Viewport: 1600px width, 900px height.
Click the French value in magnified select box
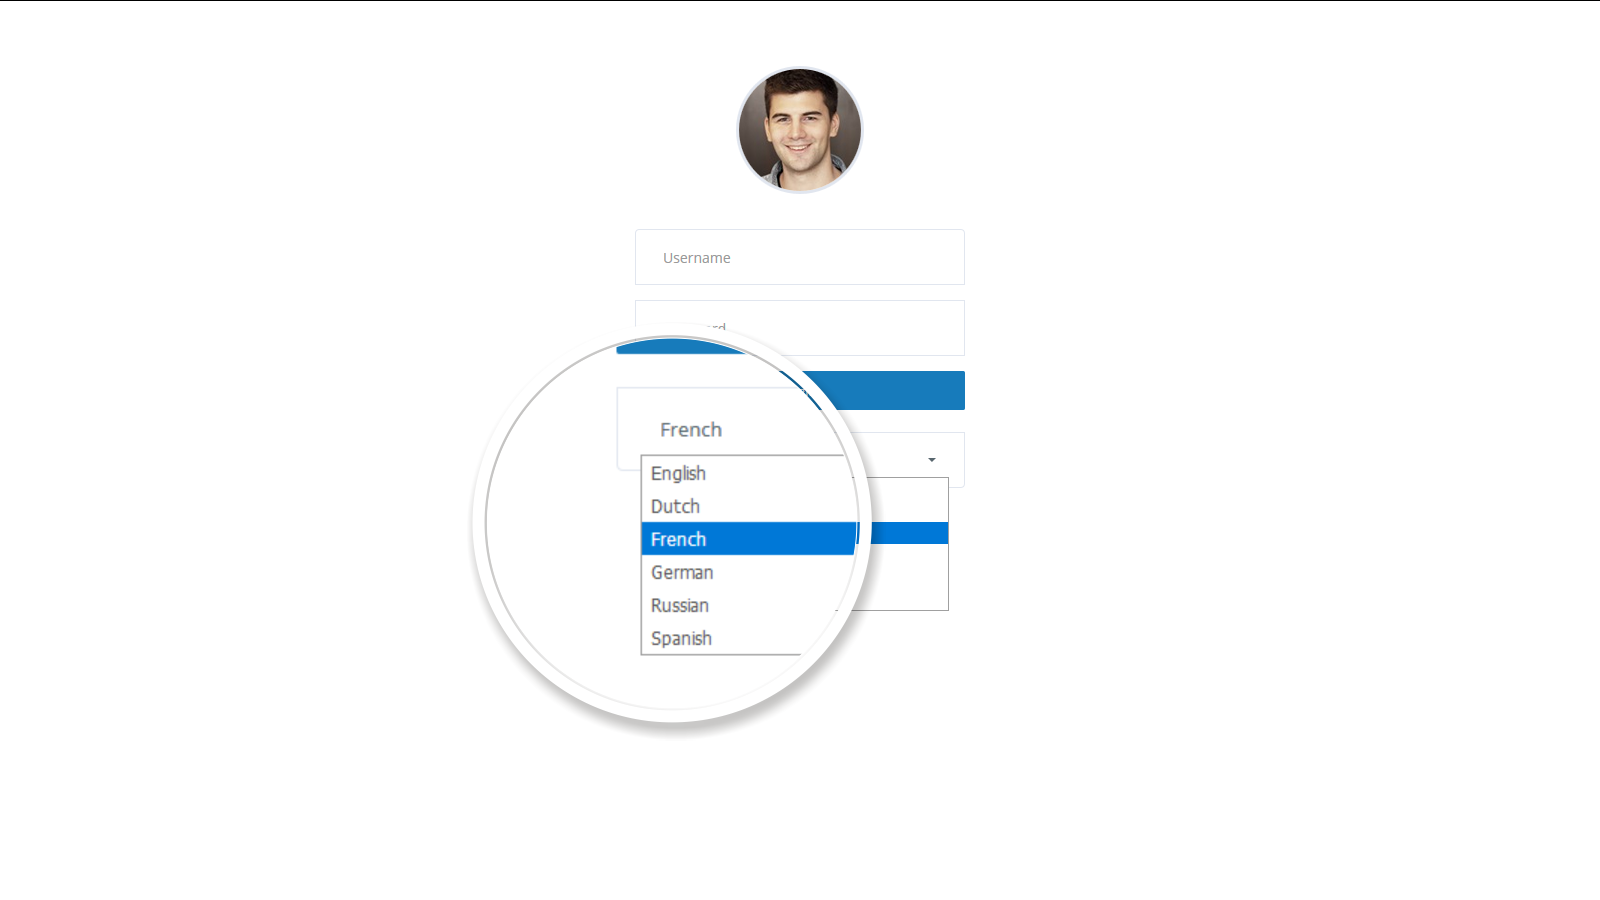691,430
